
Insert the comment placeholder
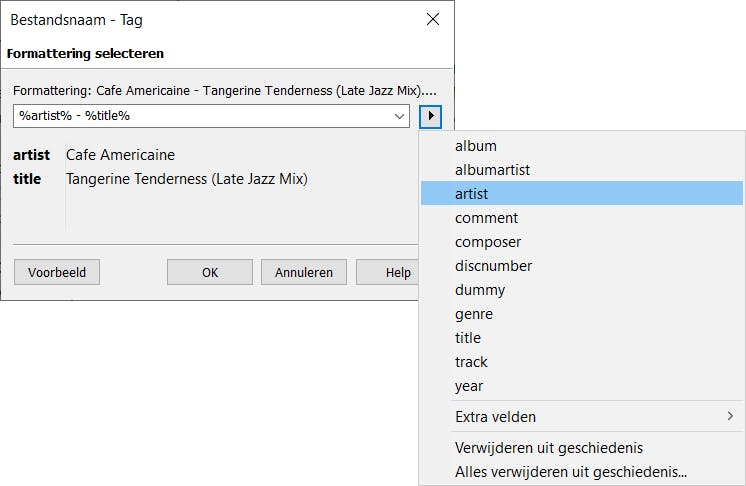pos(486,218)
